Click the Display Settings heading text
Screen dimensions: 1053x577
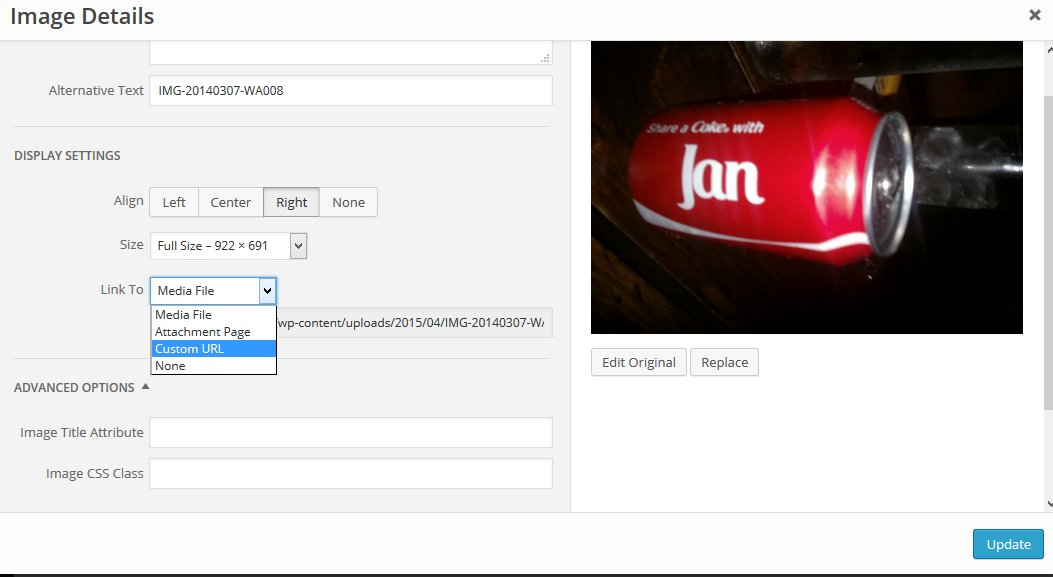[x=67, y=155]
